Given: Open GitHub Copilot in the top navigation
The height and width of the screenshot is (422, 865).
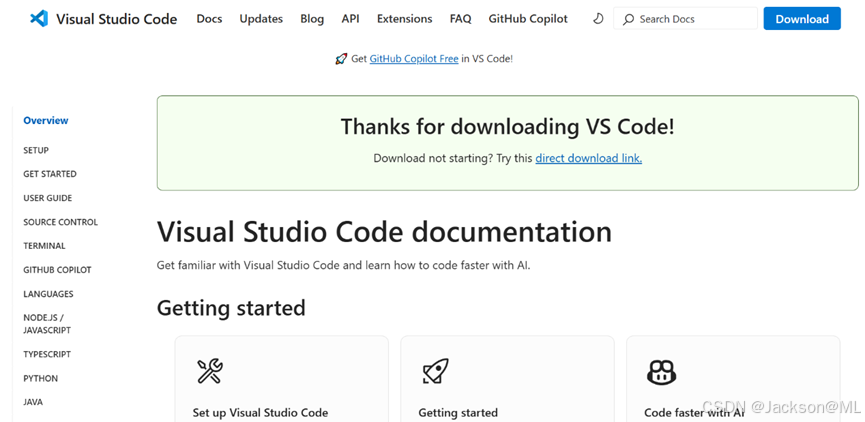Looking at the screenshot, I should point(528,19).
